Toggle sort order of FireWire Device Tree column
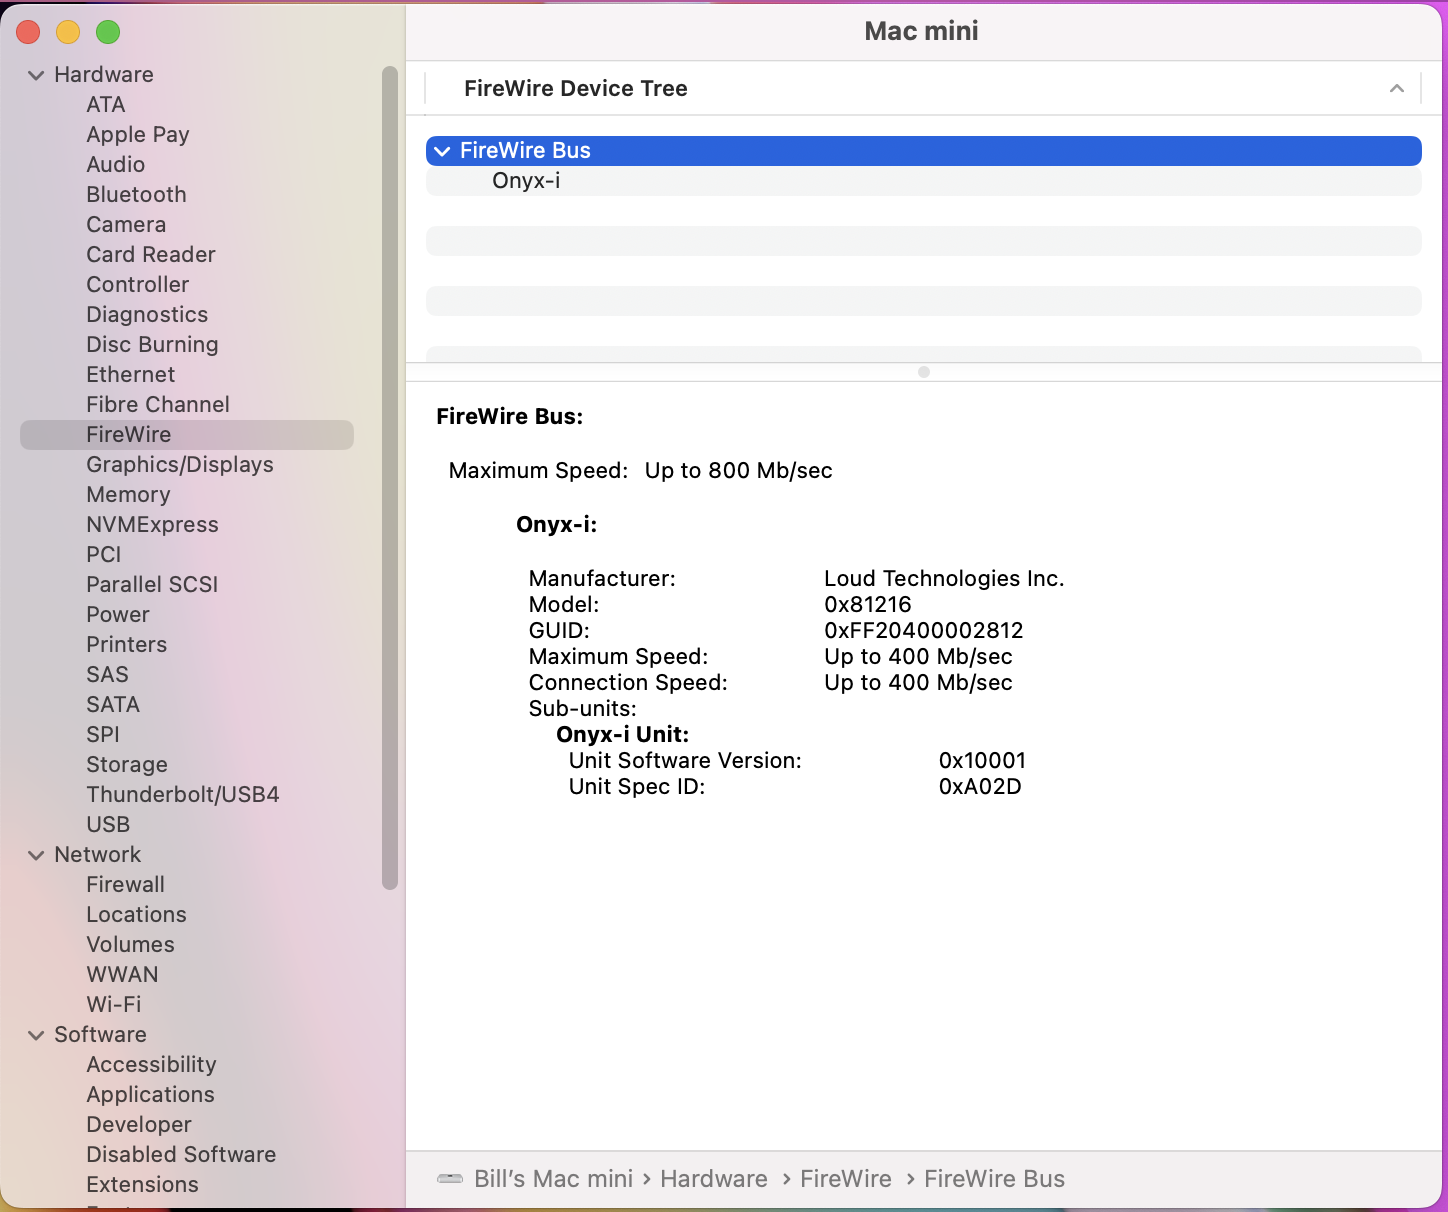Screen dimensions: 1448x1212 click(1396, 89)
